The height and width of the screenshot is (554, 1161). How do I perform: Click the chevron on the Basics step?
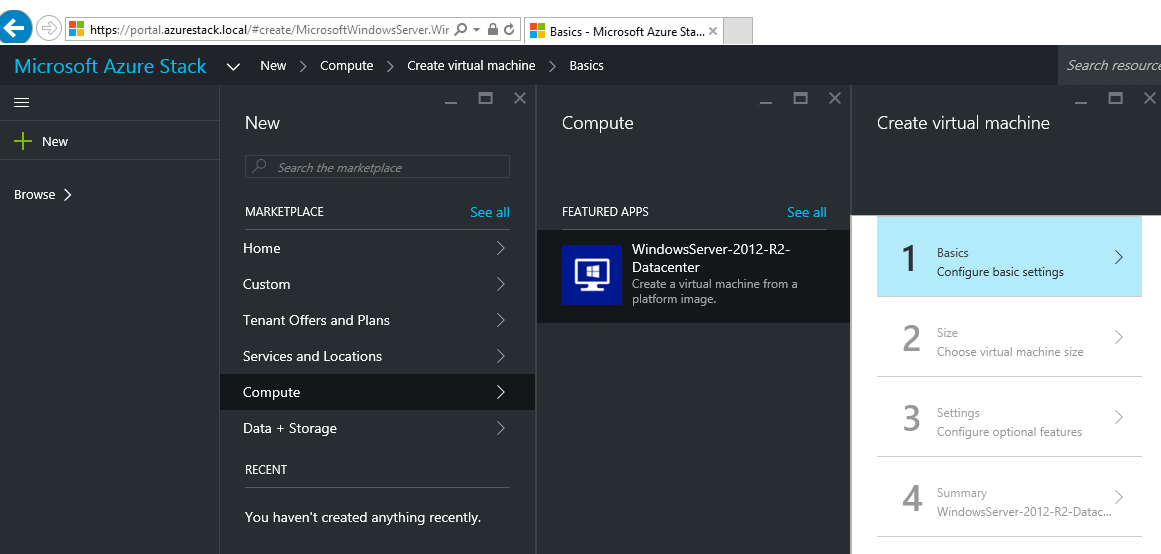(1119, 257)
